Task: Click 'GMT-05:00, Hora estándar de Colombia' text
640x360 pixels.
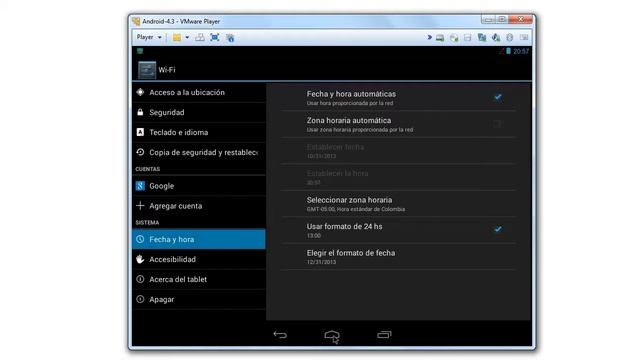Action: [x=356, y=209]
